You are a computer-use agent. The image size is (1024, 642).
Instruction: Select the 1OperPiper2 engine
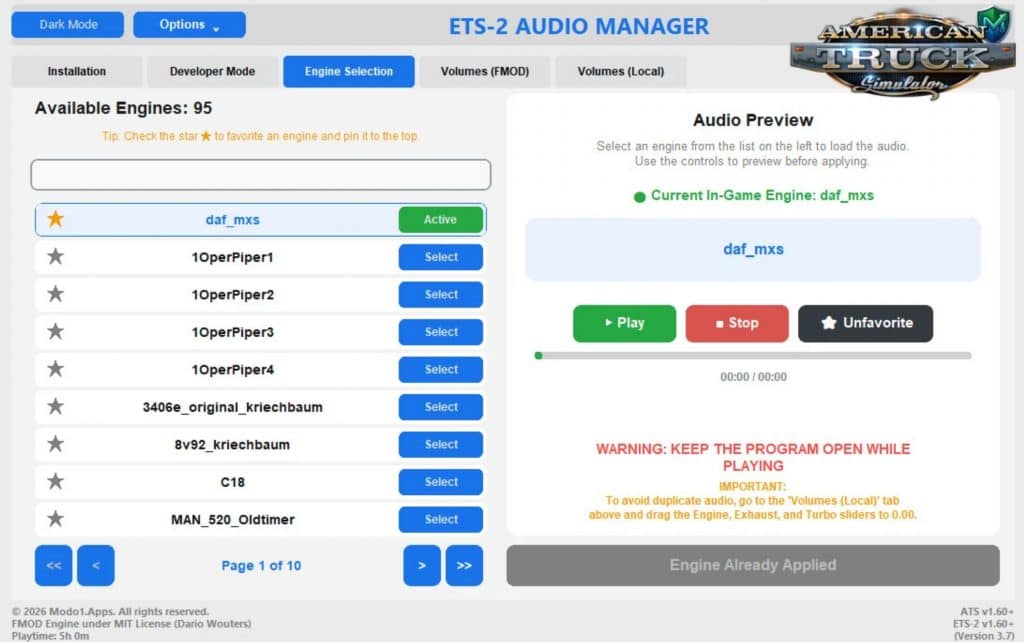(x=441, y=295)
